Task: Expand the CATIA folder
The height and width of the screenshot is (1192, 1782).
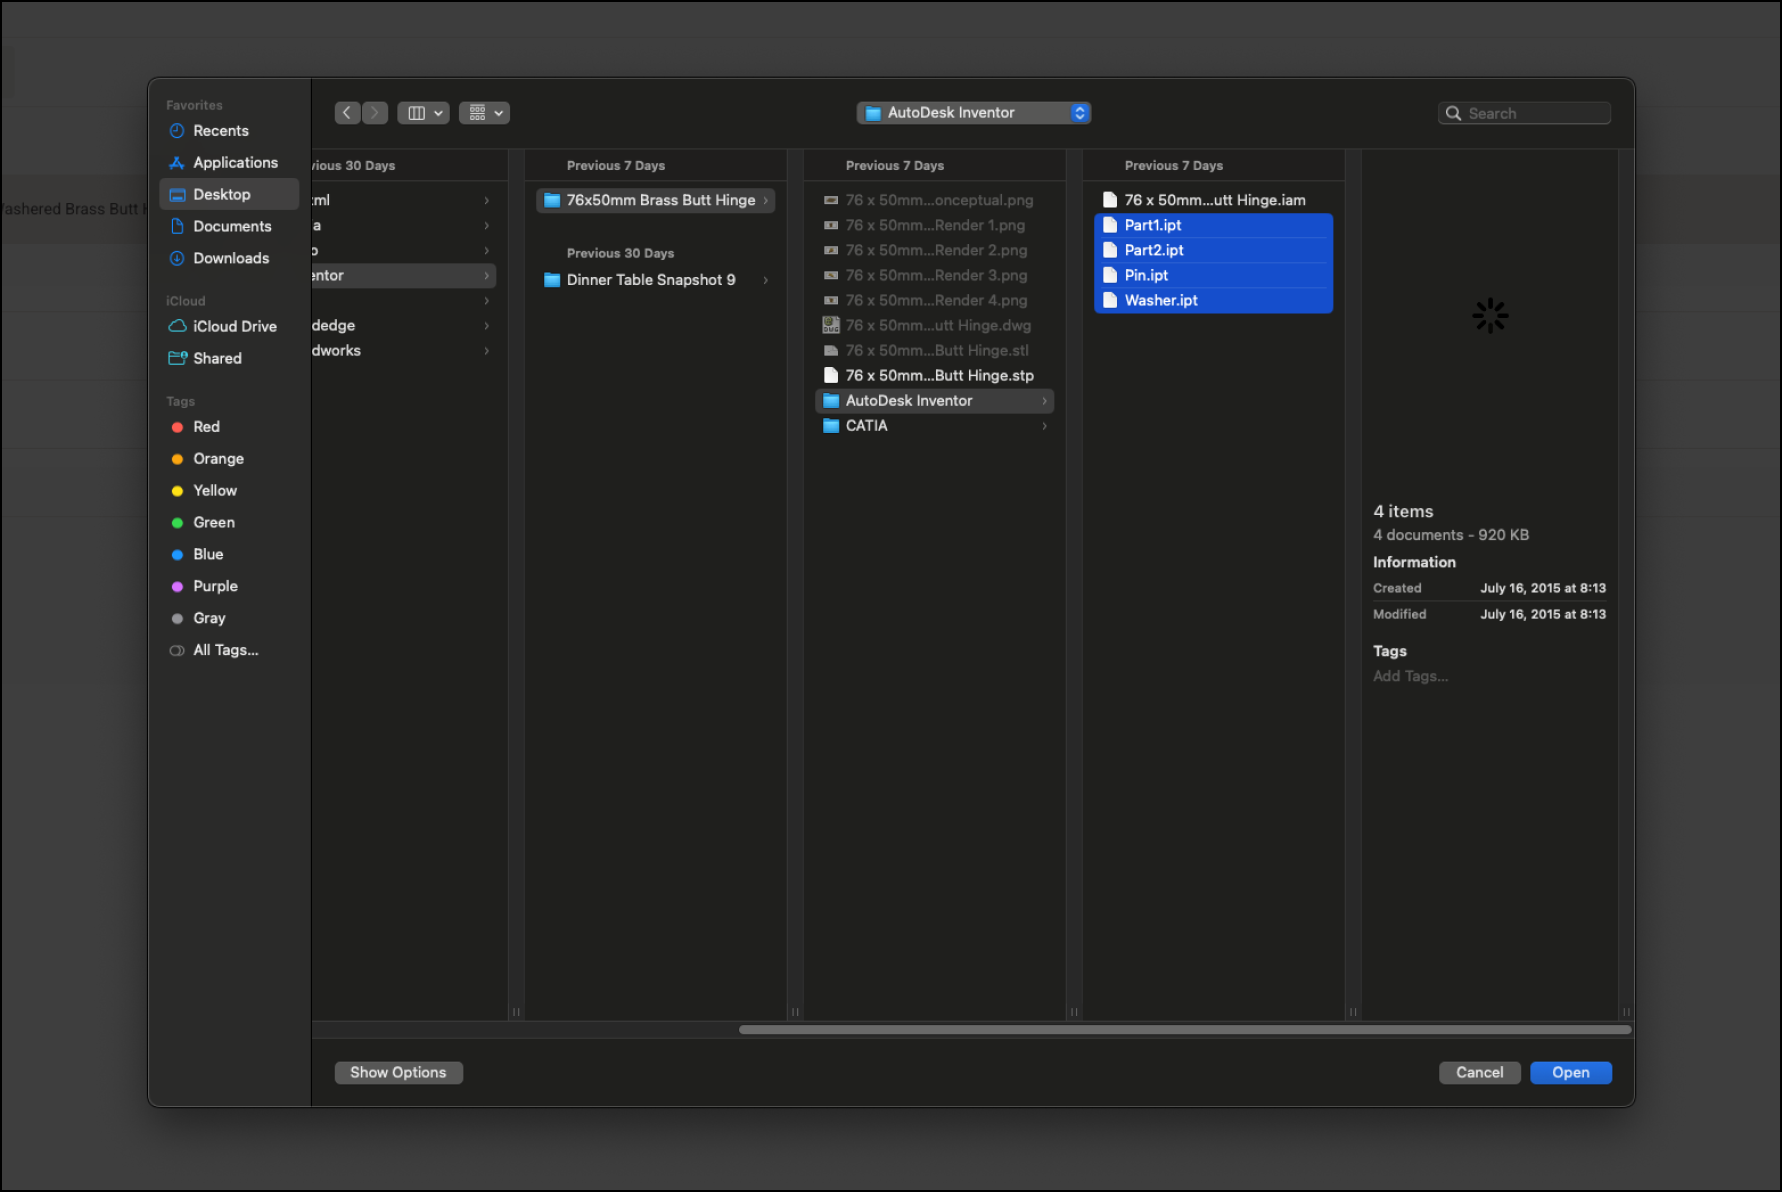Action: pos(866,425)
